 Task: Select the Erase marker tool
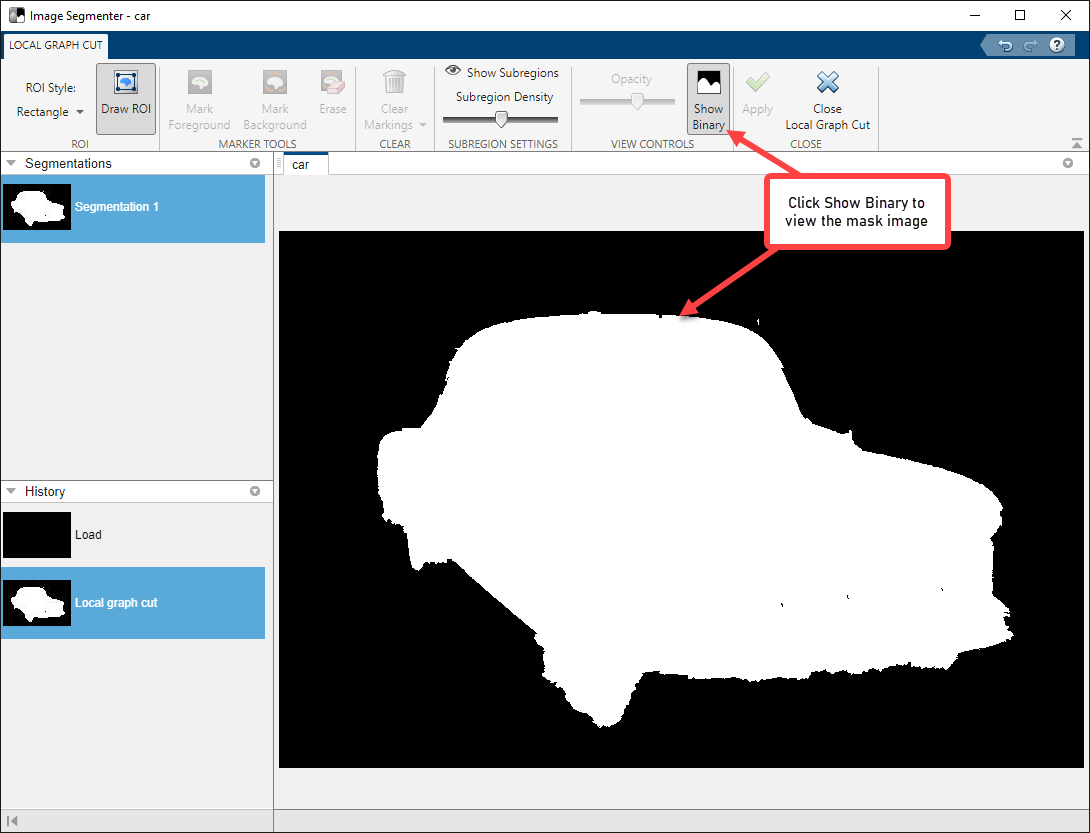pos(333,93)
